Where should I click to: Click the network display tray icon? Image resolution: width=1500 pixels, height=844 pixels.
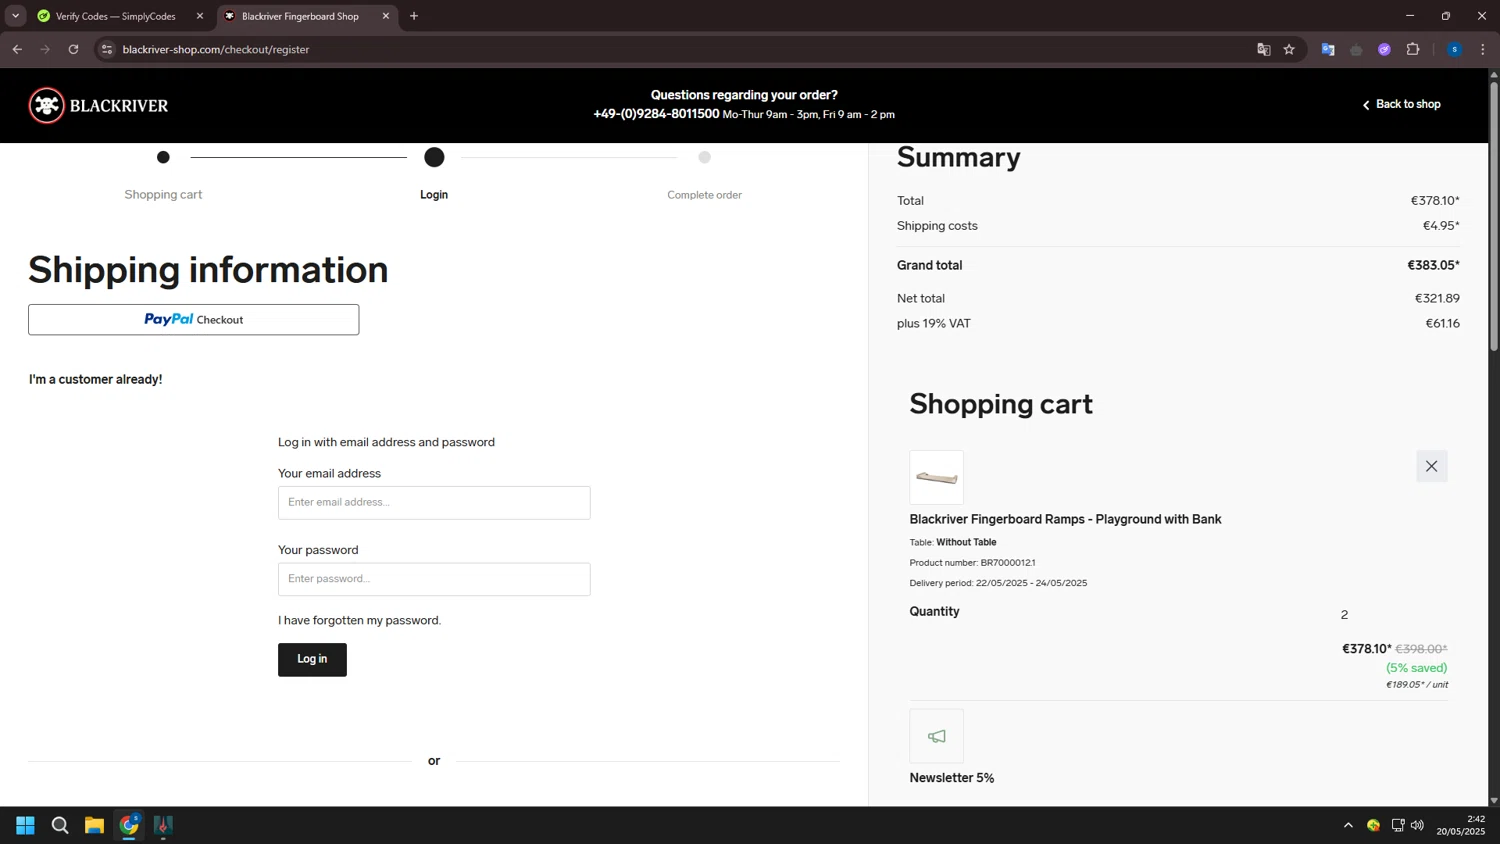tap(1397, 825)
